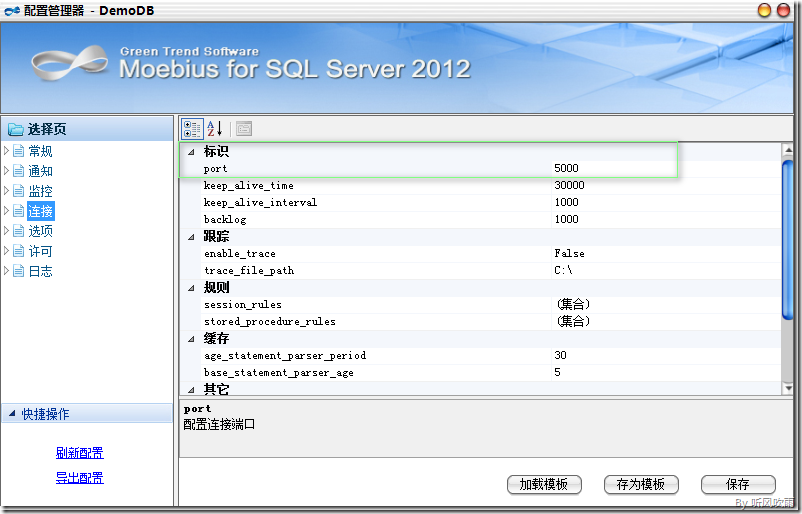The image size is (802, 514).
Task: Click the page icon next to 通知
Action: pos(18,171)
